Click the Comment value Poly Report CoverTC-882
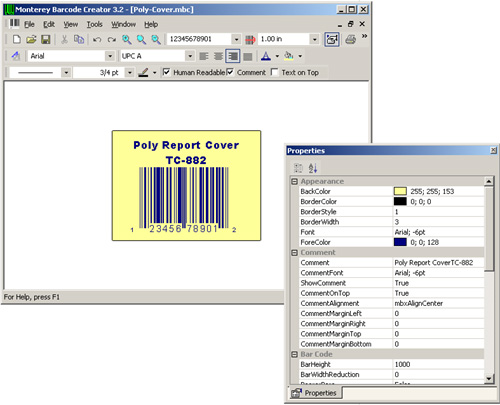This screenshot has height=405, width=500. (x=434, y=263)
